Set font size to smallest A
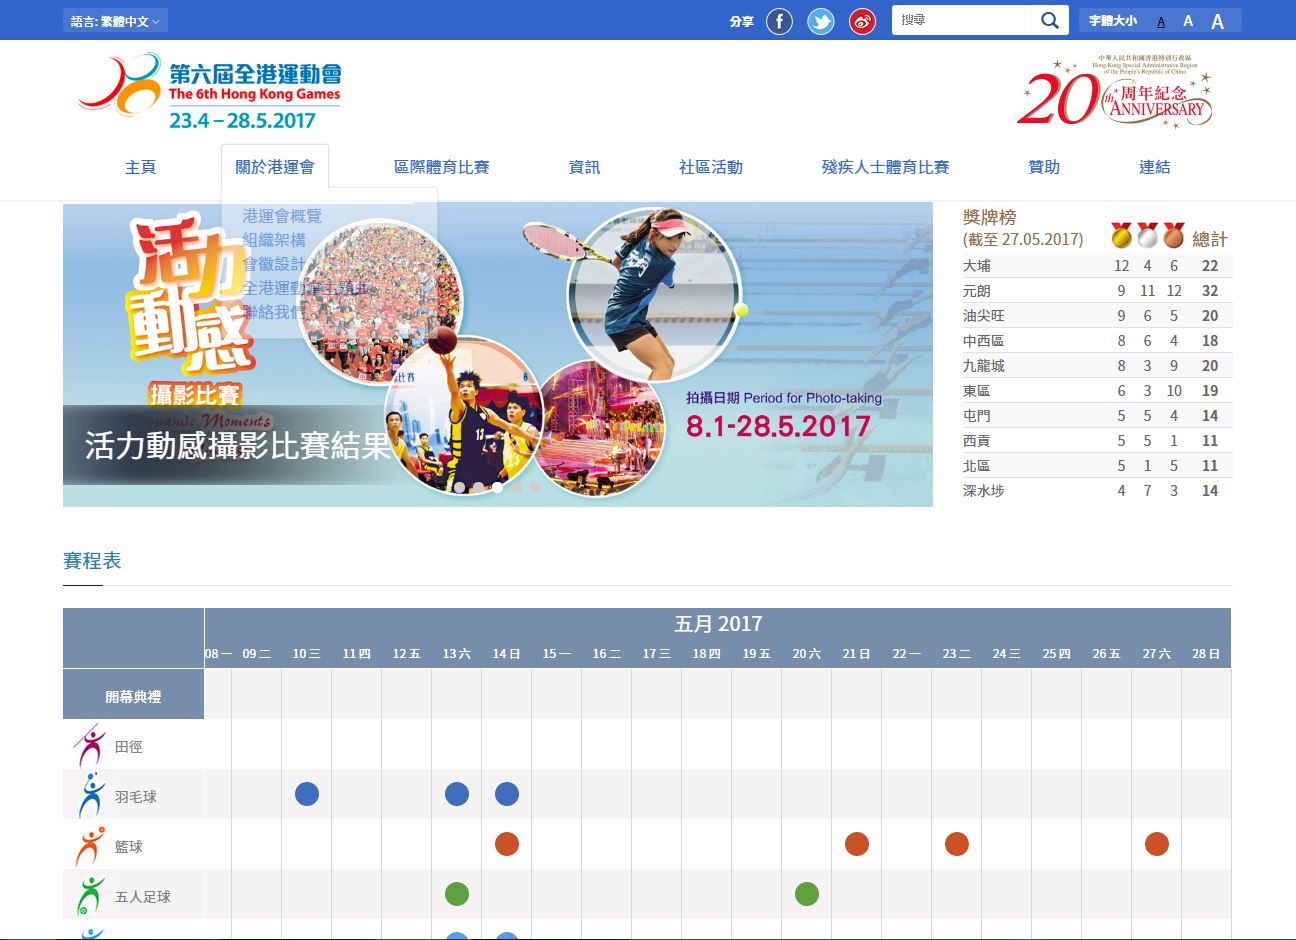 tap(1161, 22)
